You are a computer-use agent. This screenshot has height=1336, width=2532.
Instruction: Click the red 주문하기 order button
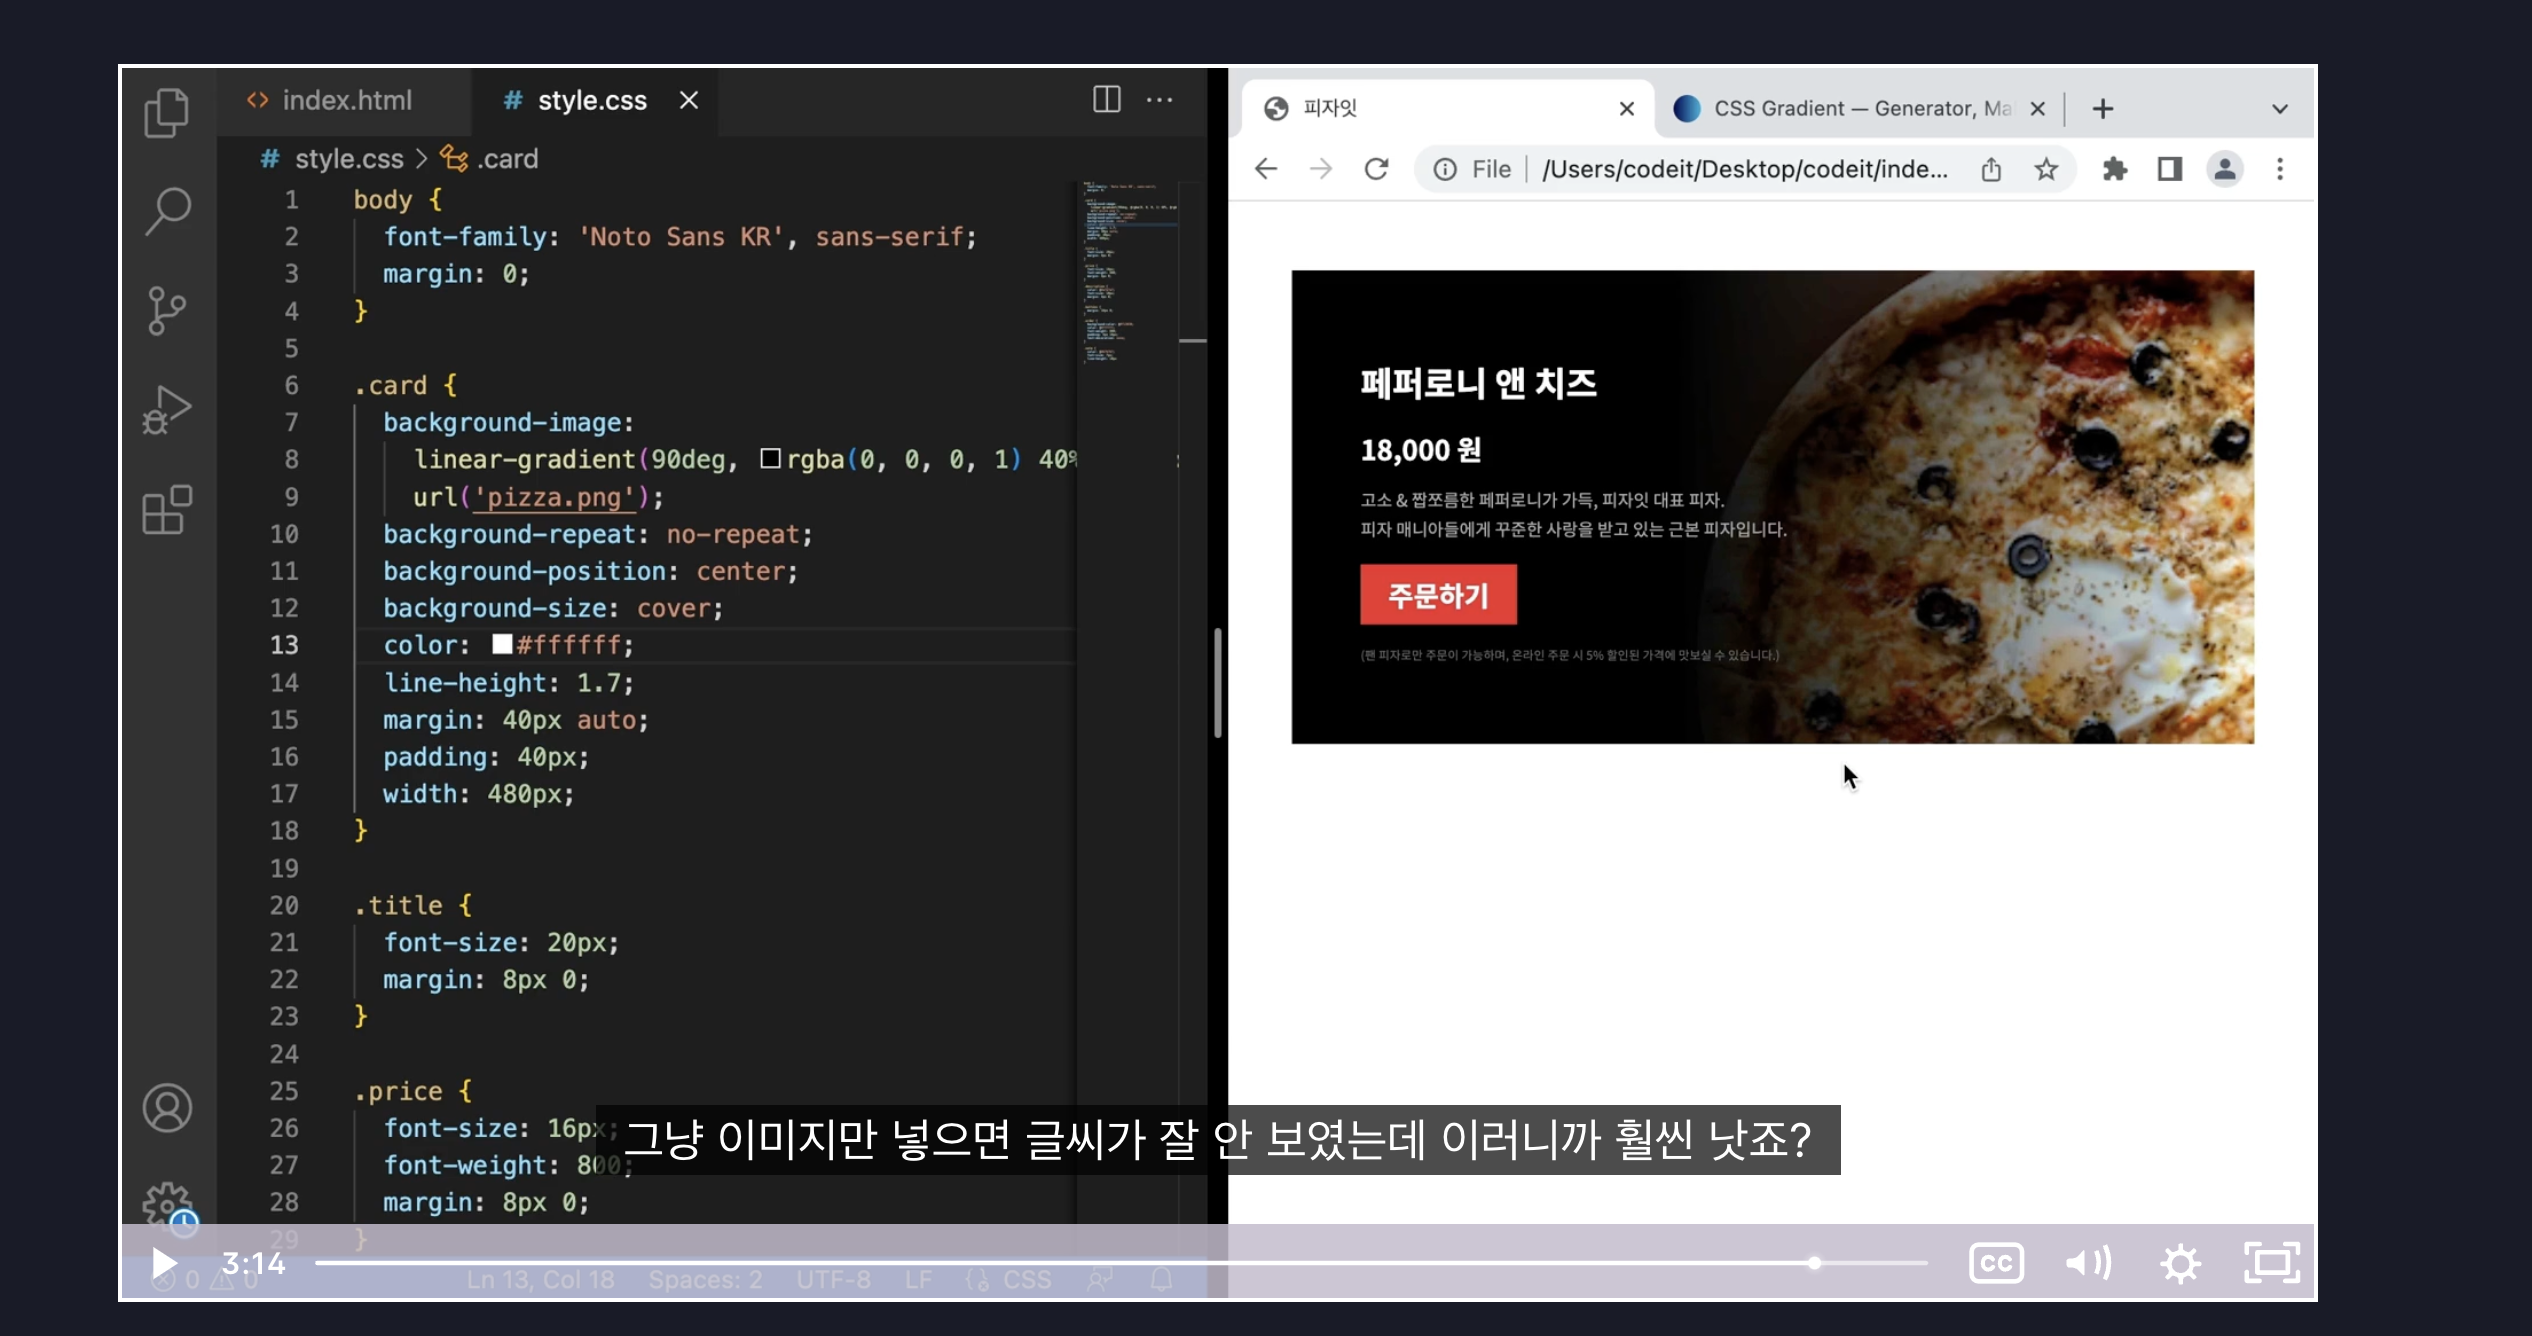click(1438, 595)
